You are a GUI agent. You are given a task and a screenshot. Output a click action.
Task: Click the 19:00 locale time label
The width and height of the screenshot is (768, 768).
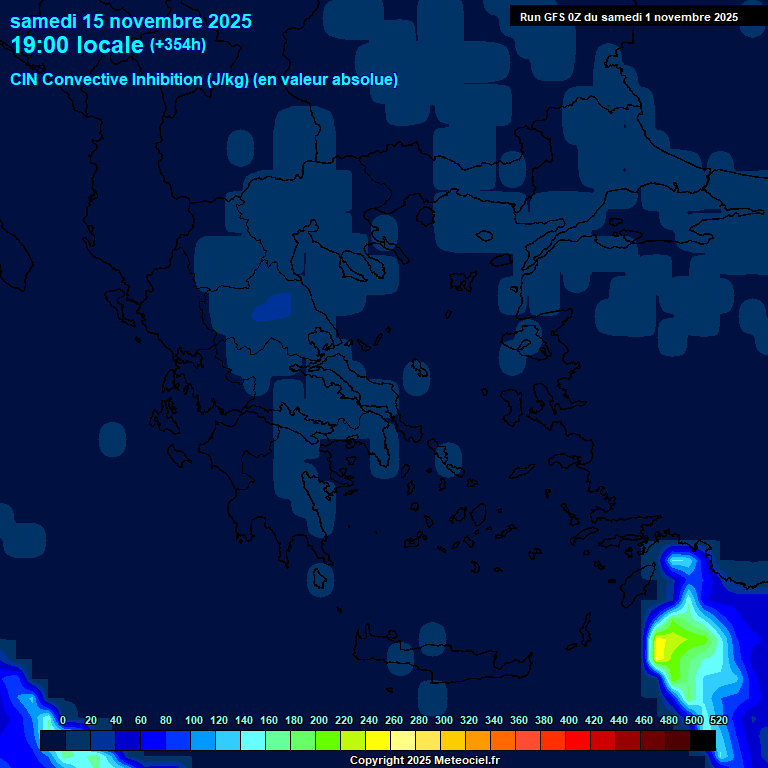pos(78,45)
